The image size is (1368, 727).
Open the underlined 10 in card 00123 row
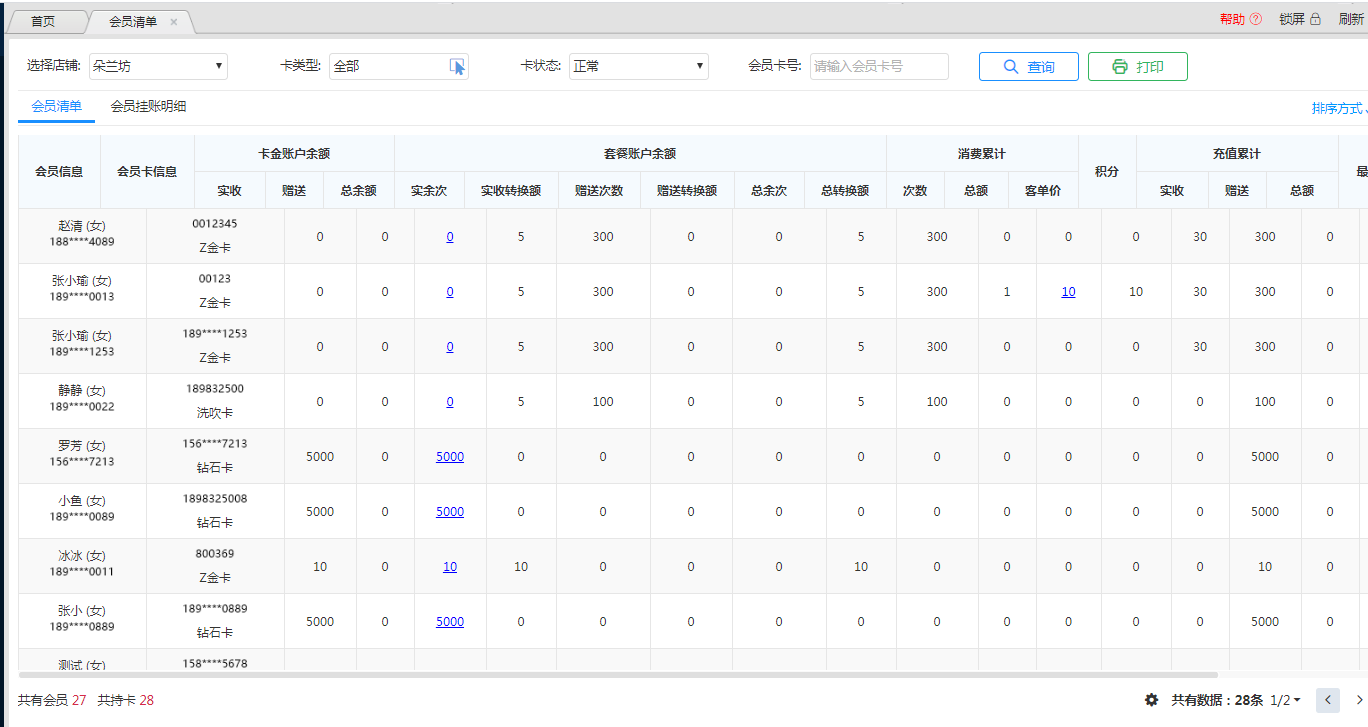click(x=1068, y=292)
